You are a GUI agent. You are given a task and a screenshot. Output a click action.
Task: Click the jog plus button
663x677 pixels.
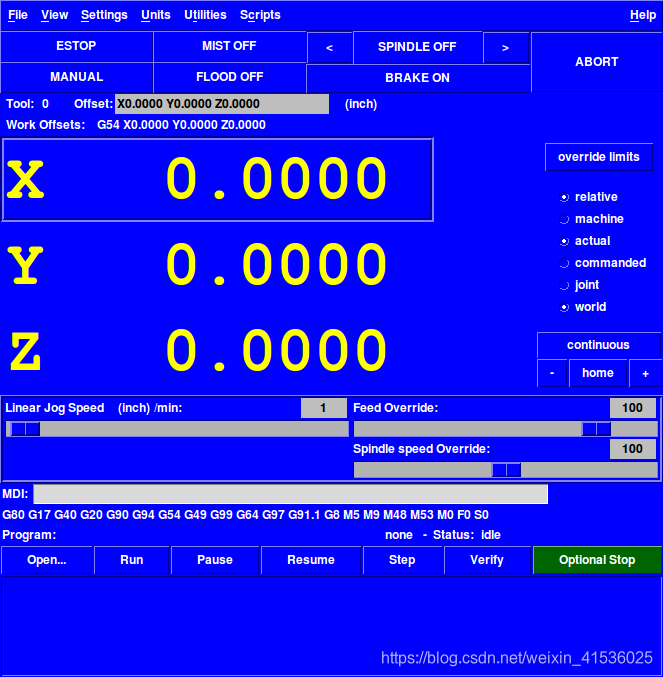[645, 373]
